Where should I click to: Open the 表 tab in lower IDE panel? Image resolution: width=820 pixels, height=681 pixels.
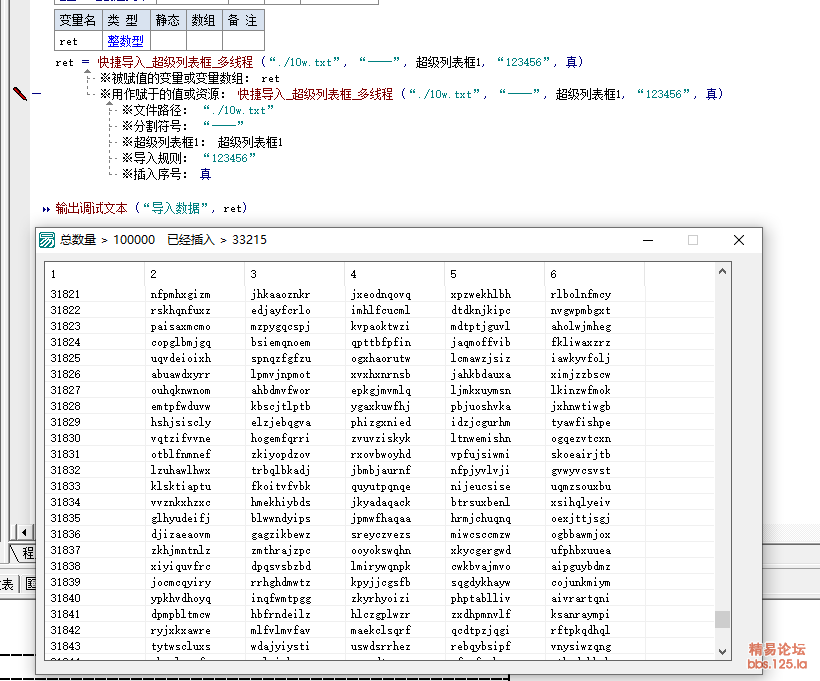point(7,584)
